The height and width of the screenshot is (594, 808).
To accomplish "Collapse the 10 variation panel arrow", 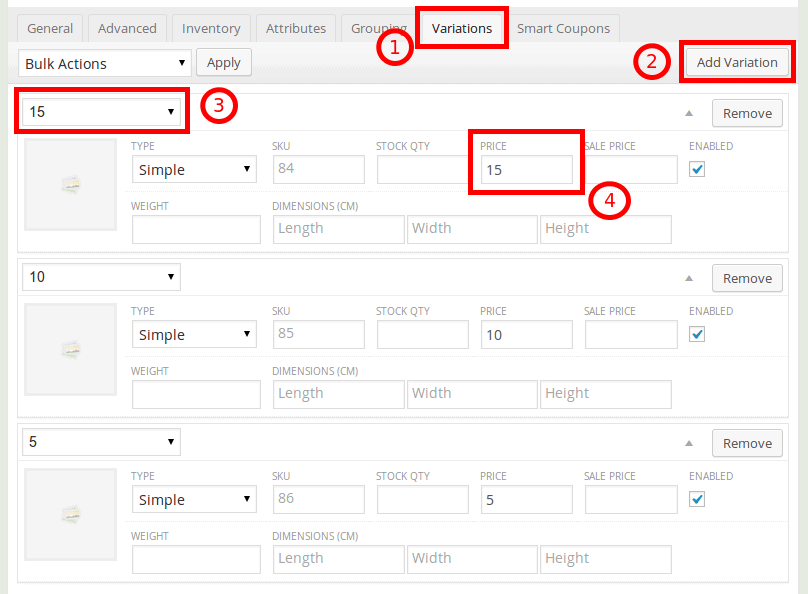I will click(x=688, y=278).
